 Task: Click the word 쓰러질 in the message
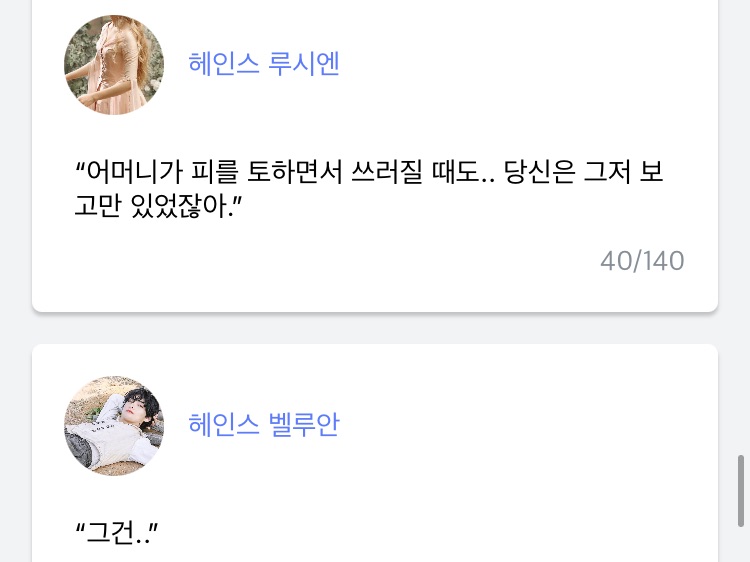click(x=387, y=171)
